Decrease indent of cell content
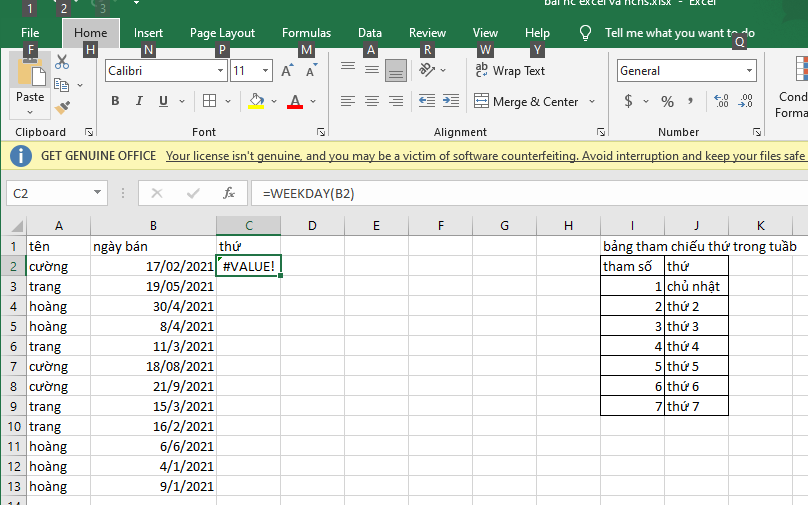The image size is (808, 505). click(x=427, y=100)
